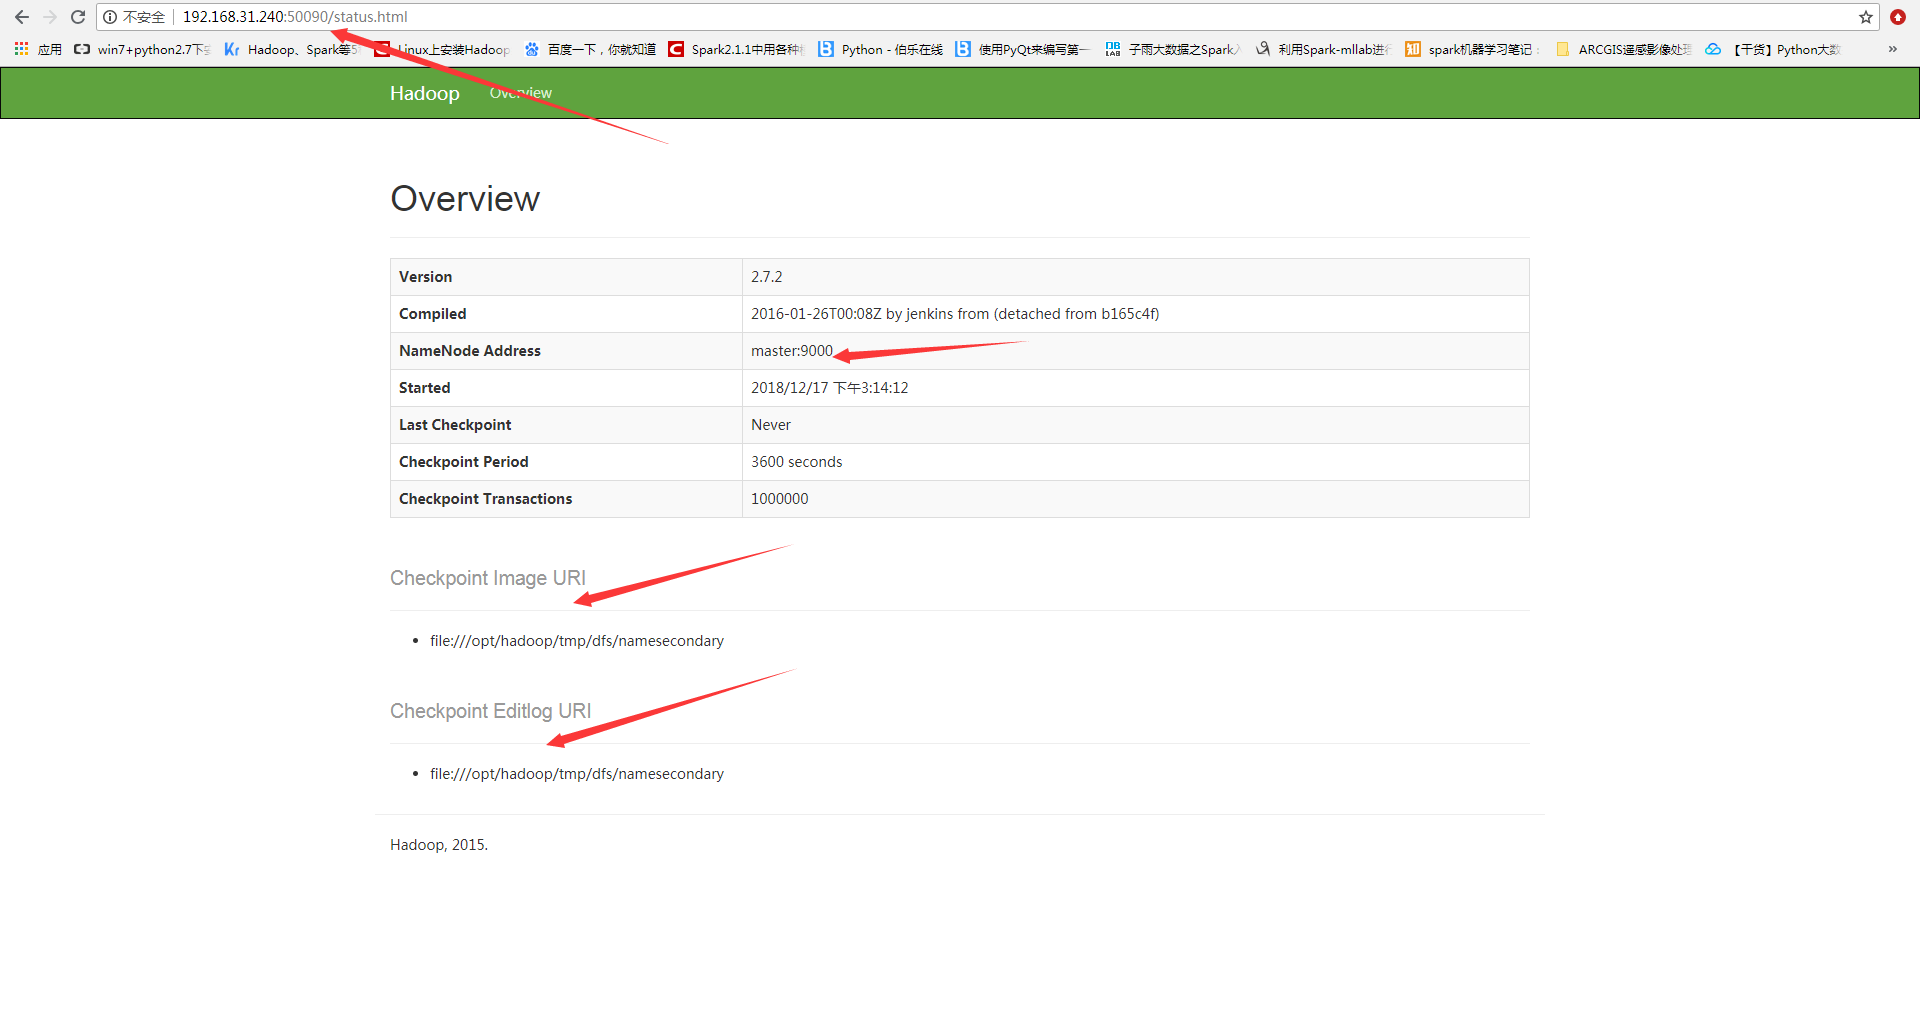The width and height of the screenshot is (1920, 1009).
Task: Click the Hadoop, 2015. footer text
Action: (439, 845)
